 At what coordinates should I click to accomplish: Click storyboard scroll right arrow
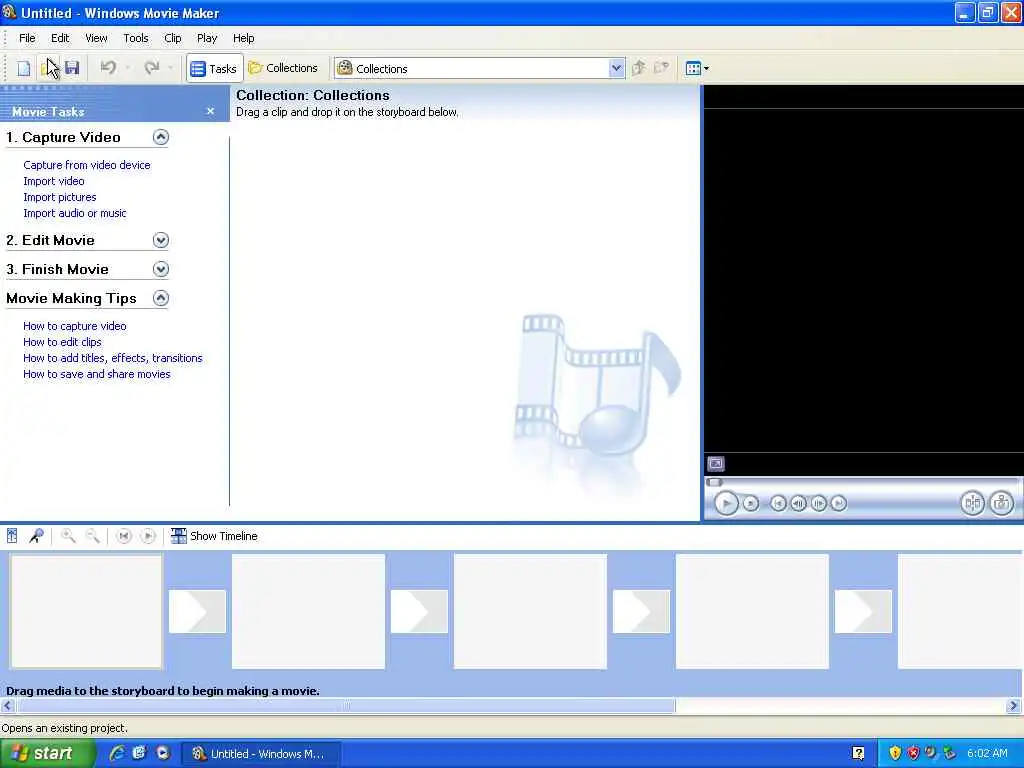[x=1014, y=706]
